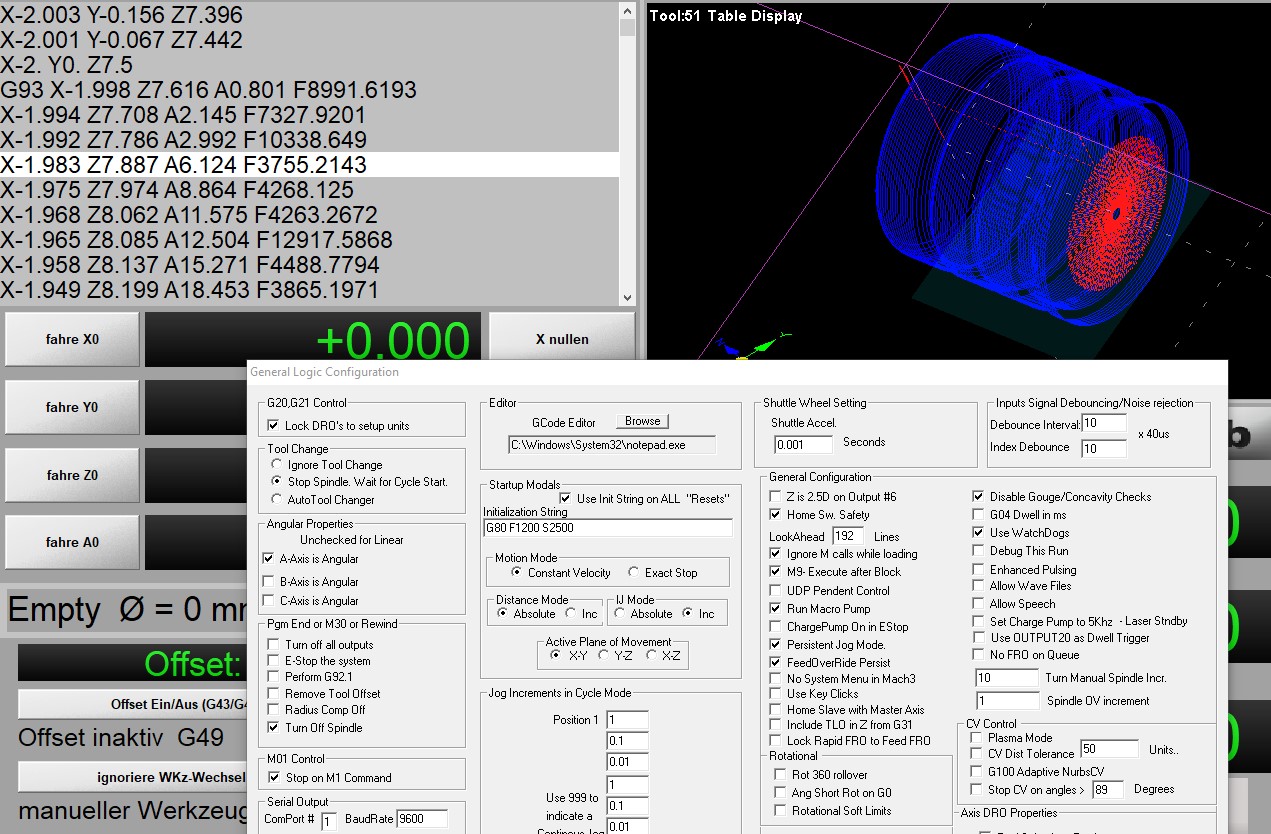Click 'Turn Manual Spindle Incr.' value field

[x=1007, y=678]
